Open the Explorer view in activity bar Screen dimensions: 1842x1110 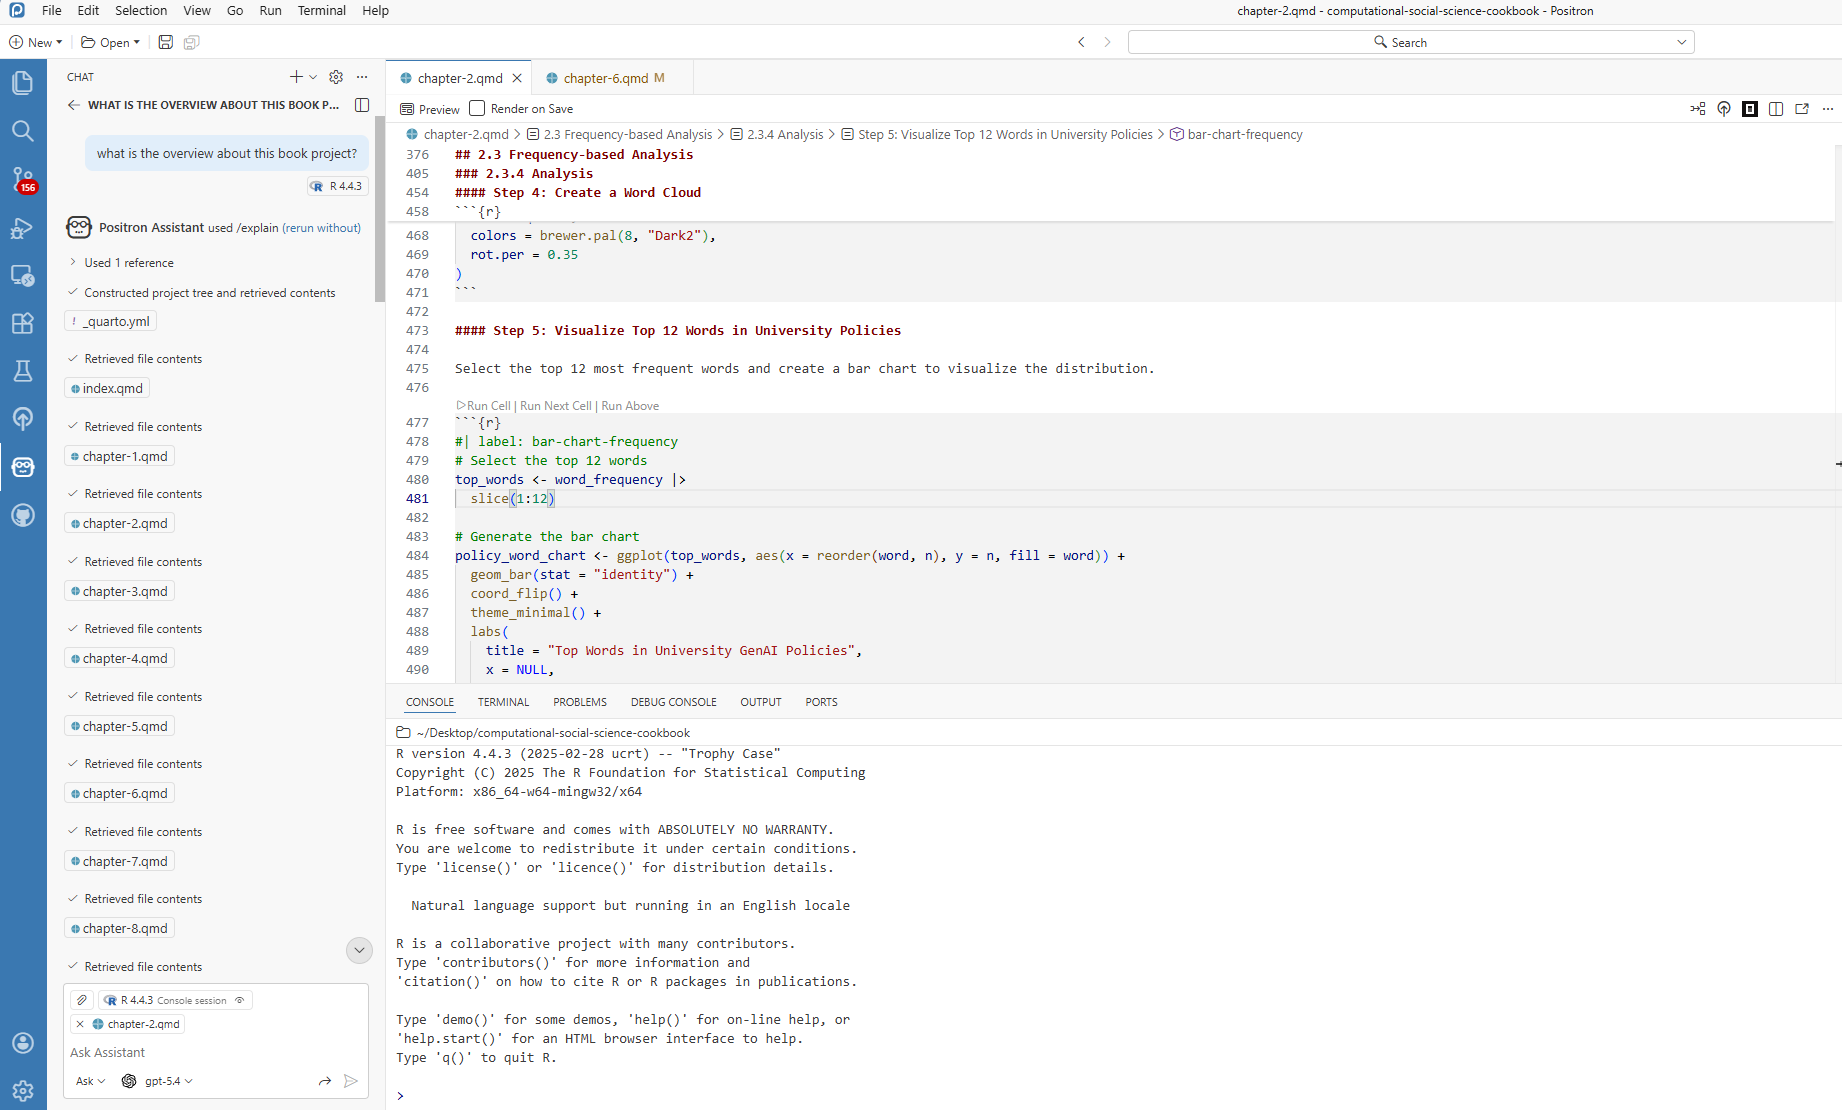click(x=22, y=83)
